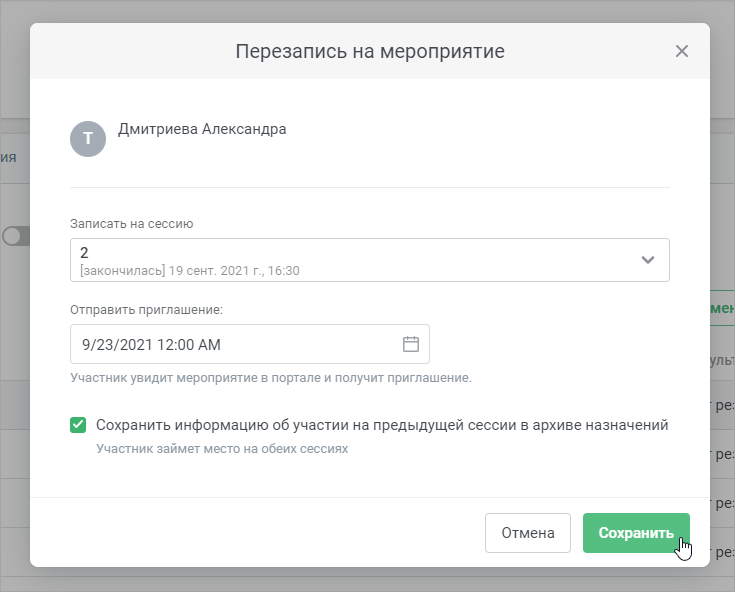Click the hint Участник займет место на обеих сессиях
Screen dimensions: 735x592
click(x=222, y=449)
